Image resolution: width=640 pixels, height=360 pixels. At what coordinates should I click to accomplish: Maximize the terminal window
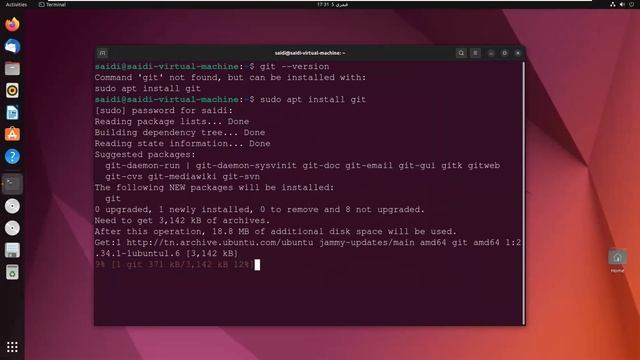[504, 53]
